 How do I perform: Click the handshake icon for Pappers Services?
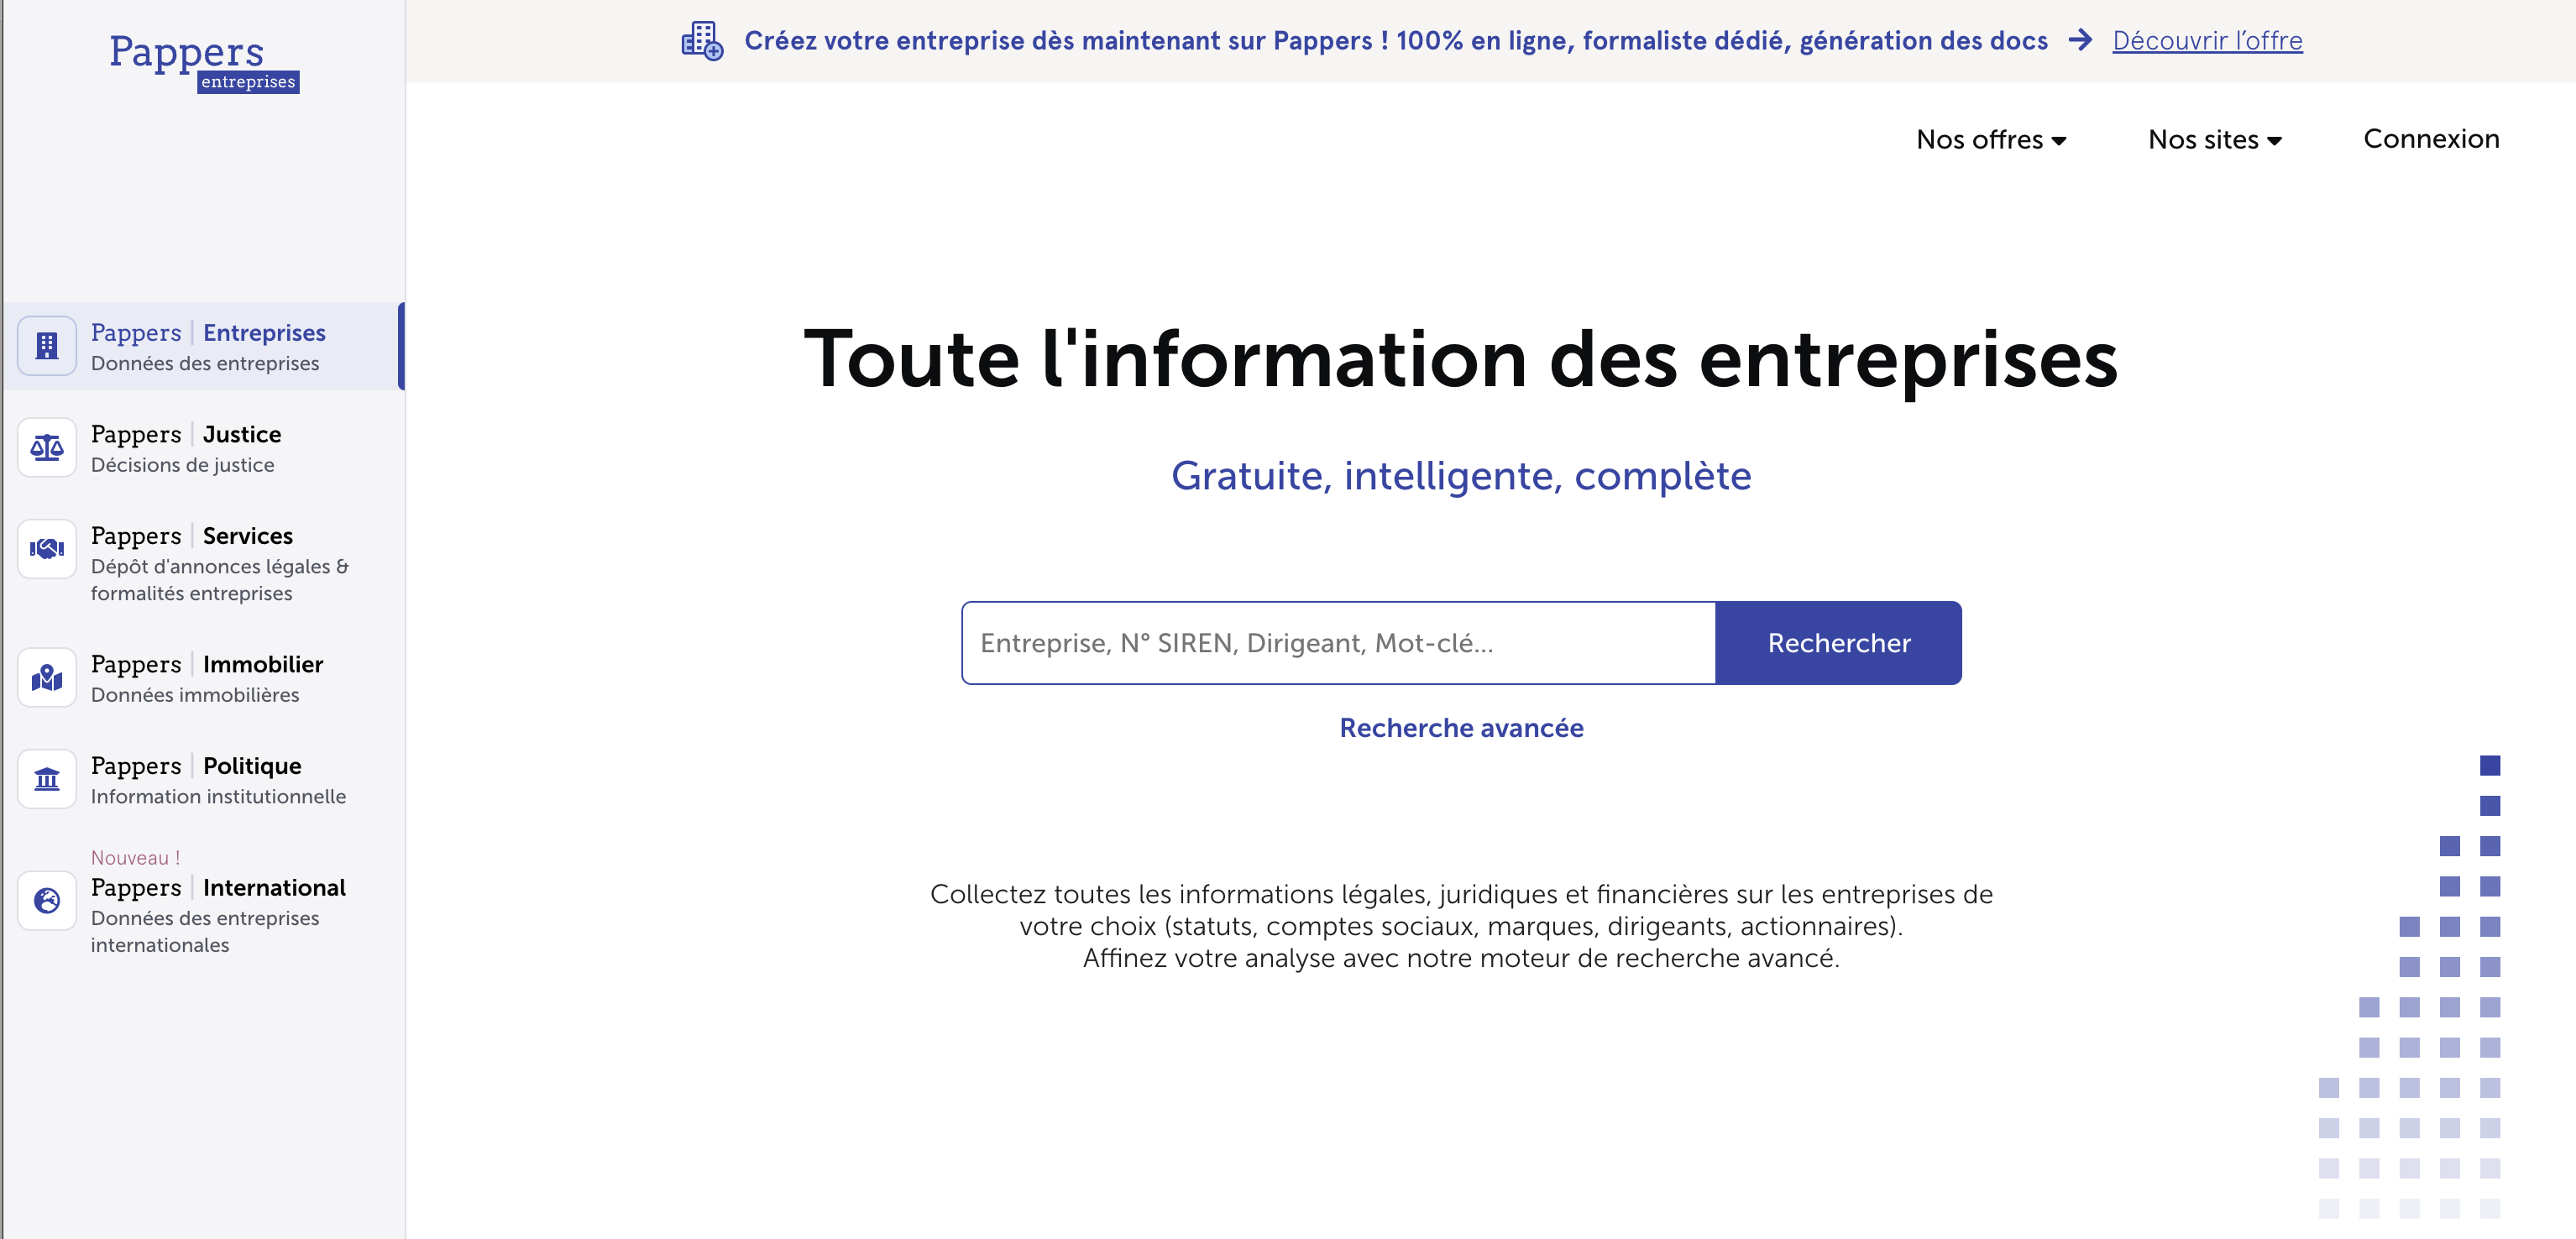point(47,549)
